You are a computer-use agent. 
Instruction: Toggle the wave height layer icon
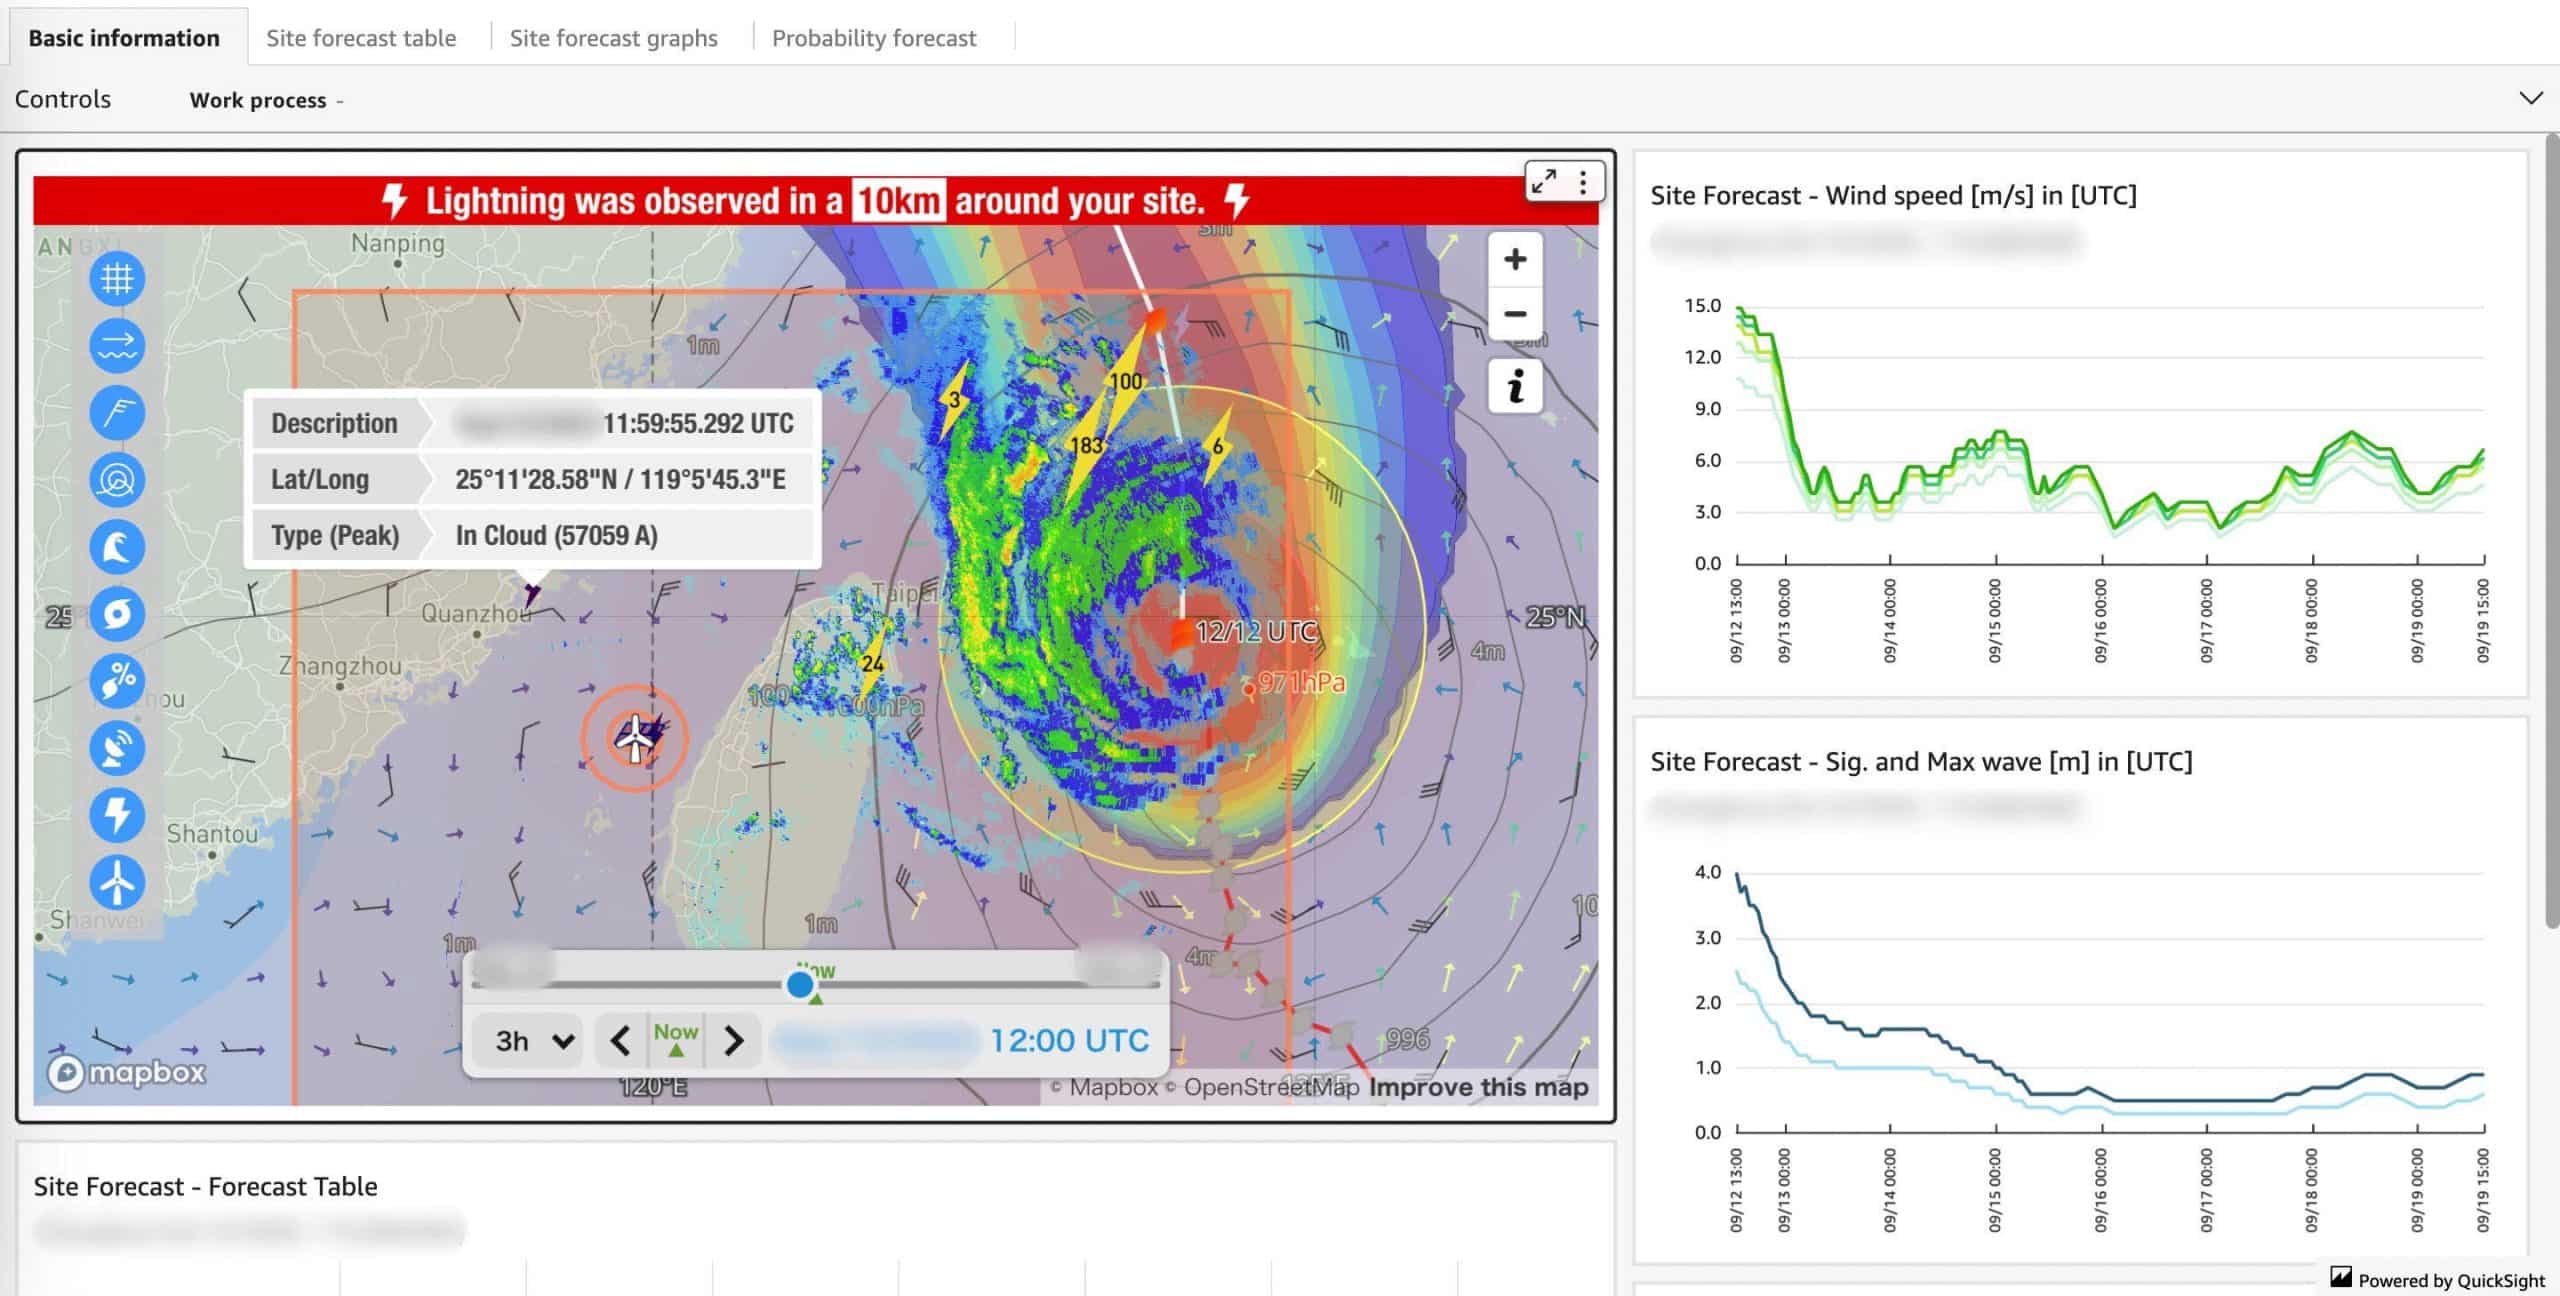click(117, 546)
